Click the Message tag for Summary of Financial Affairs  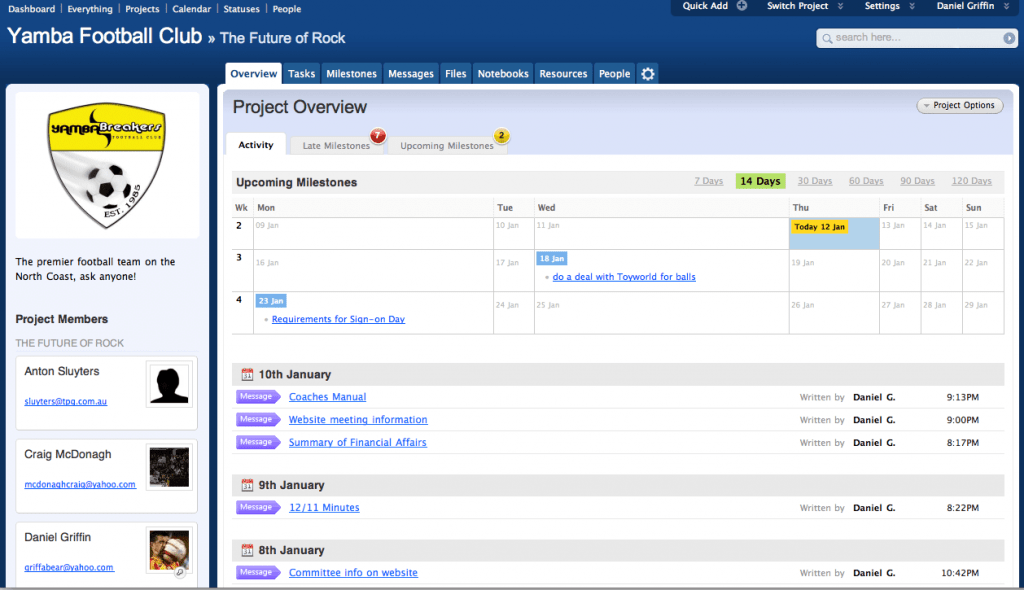click(x=258, y=442)
